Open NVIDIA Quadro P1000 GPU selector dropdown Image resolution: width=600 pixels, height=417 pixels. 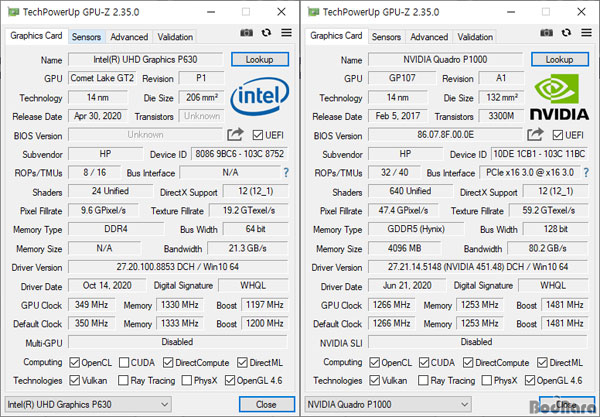(388, 404)
